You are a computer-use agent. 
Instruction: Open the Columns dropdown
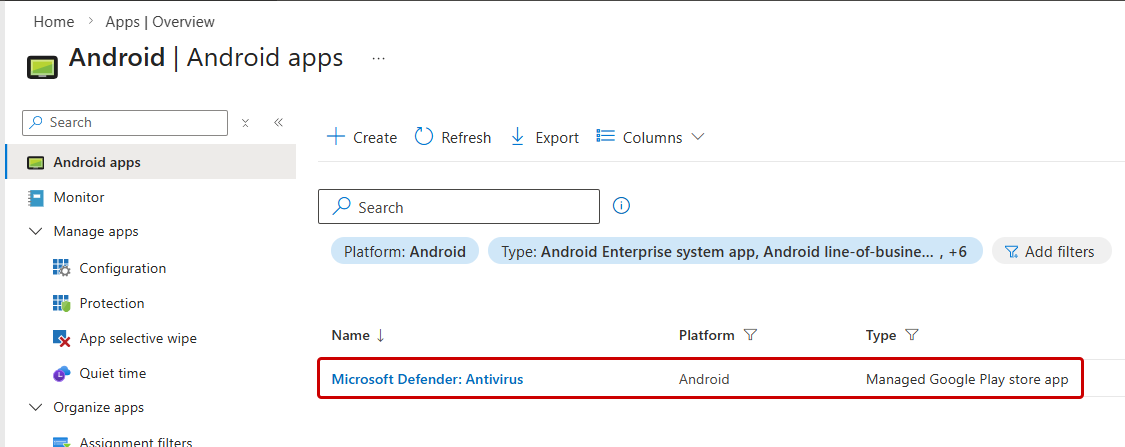pyautogui.click(x=651, y=137)
